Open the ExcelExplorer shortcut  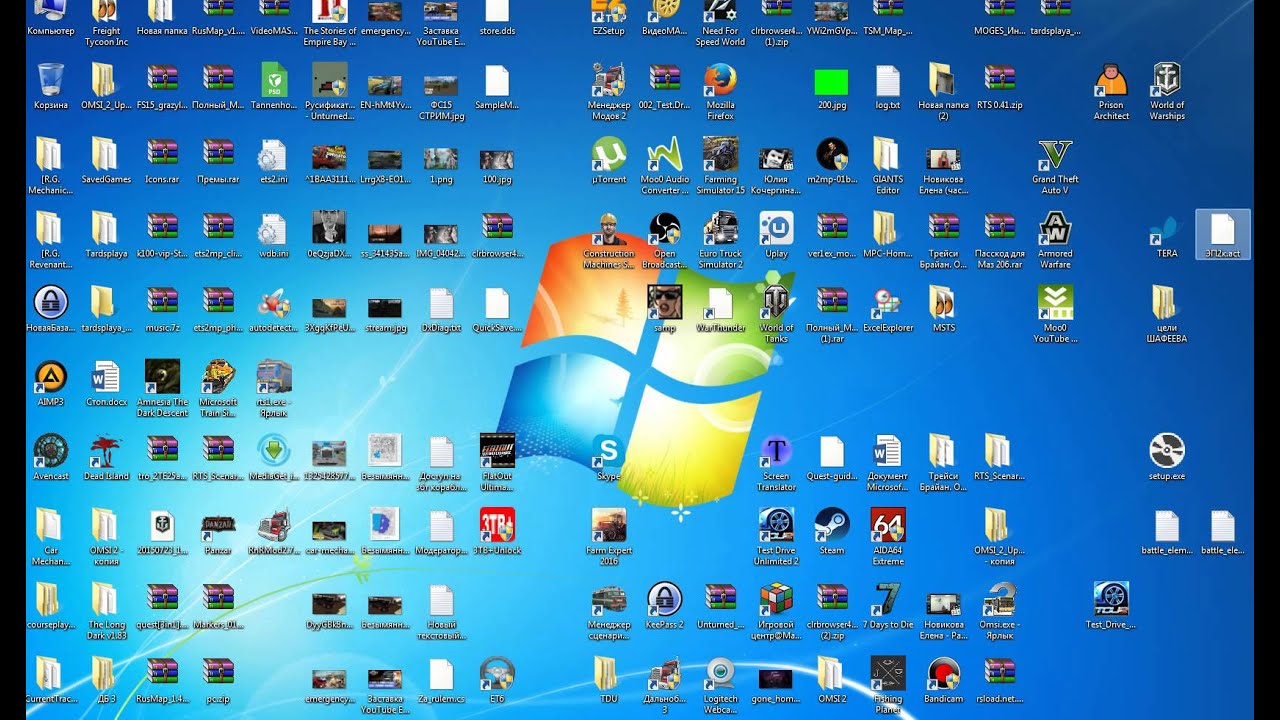888,309
